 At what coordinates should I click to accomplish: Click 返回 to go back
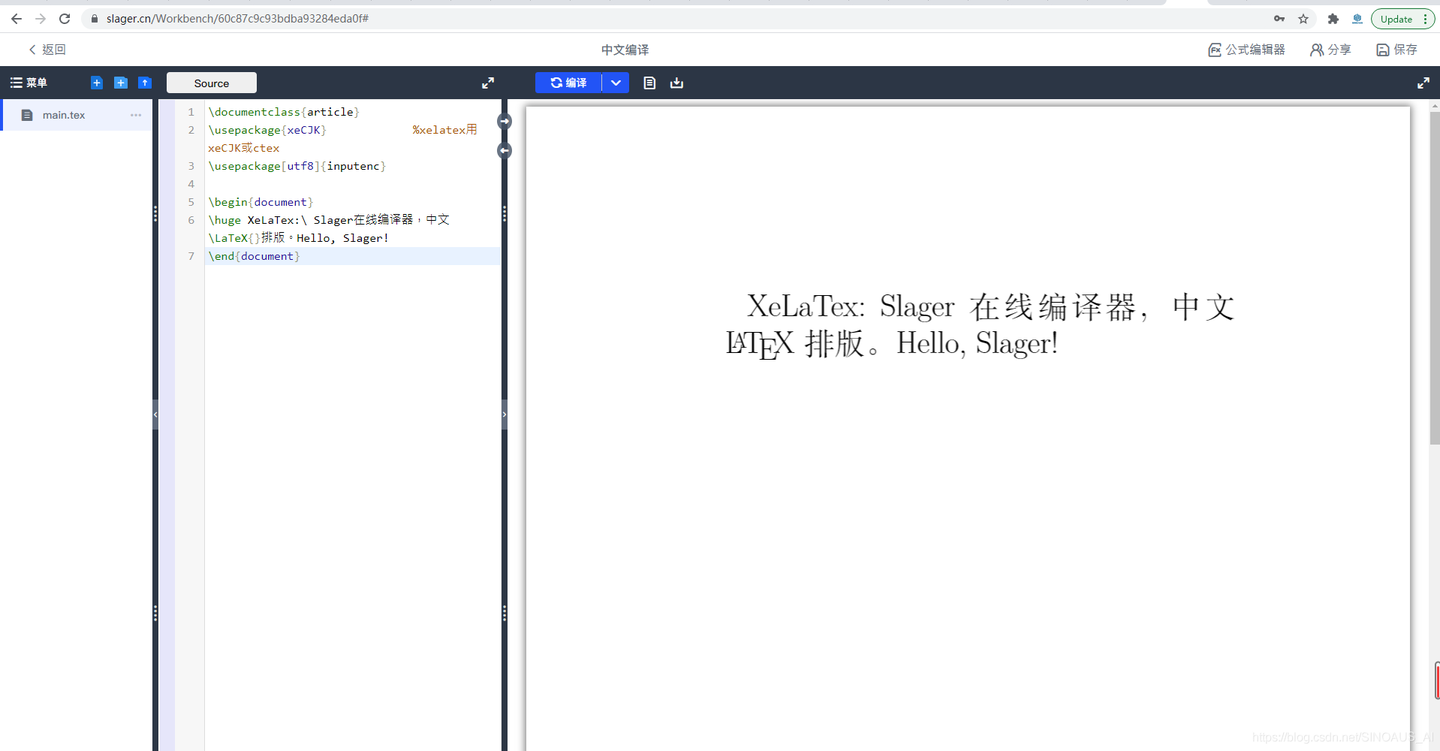pyautogui.click(x=45, y=49)
